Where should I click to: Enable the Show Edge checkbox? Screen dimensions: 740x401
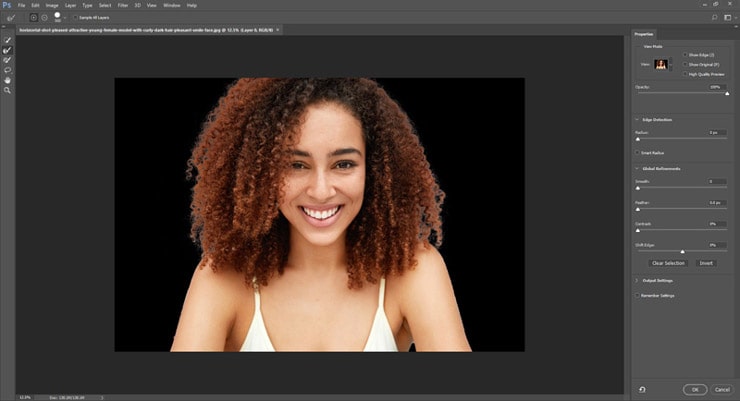tap(684, 55)
